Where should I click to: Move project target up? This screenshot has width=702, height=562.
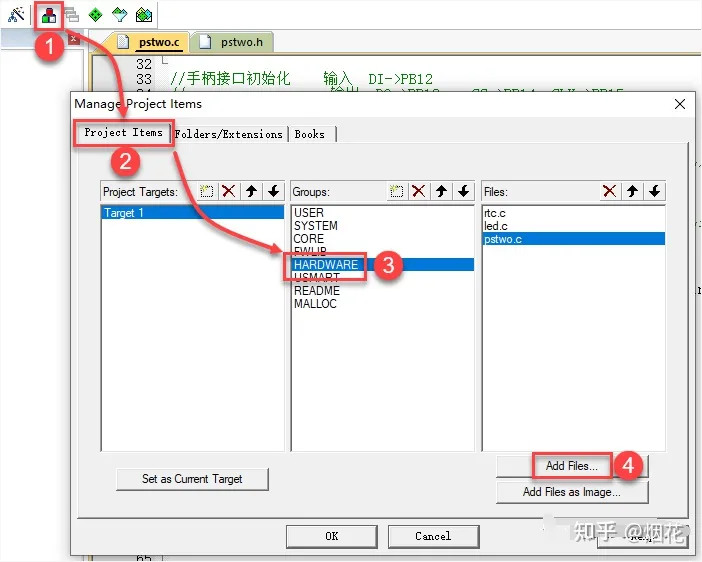coord(251,192)
